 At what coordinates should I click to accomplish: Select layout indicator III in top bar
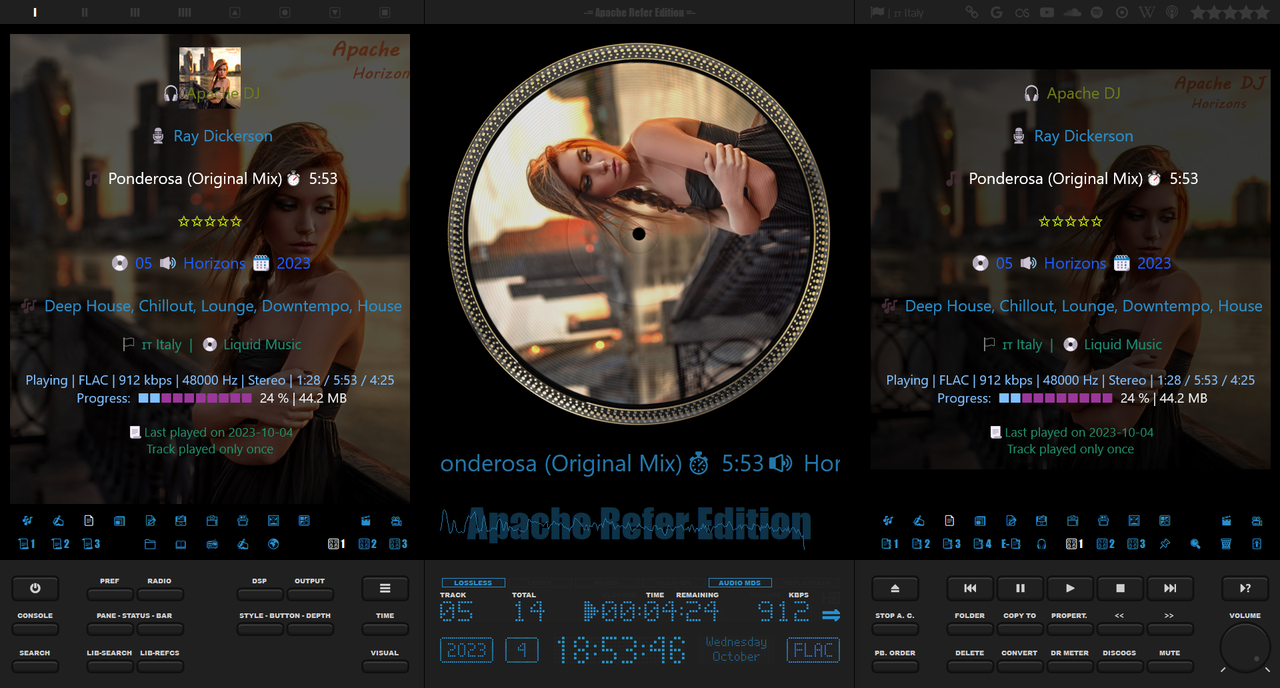(135, 12)
